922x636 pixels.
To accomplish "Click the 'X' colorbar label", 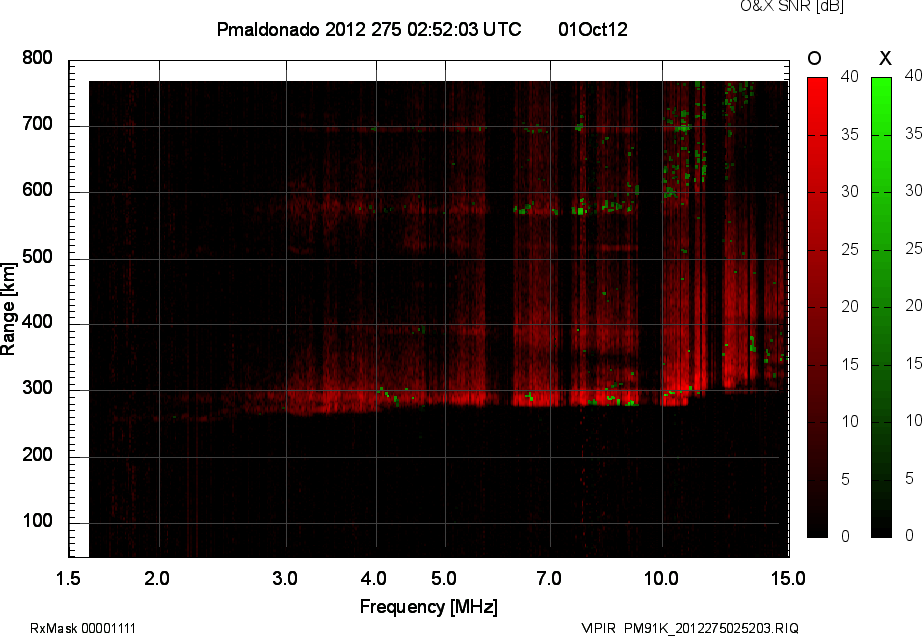I will (x=885, y=58).
